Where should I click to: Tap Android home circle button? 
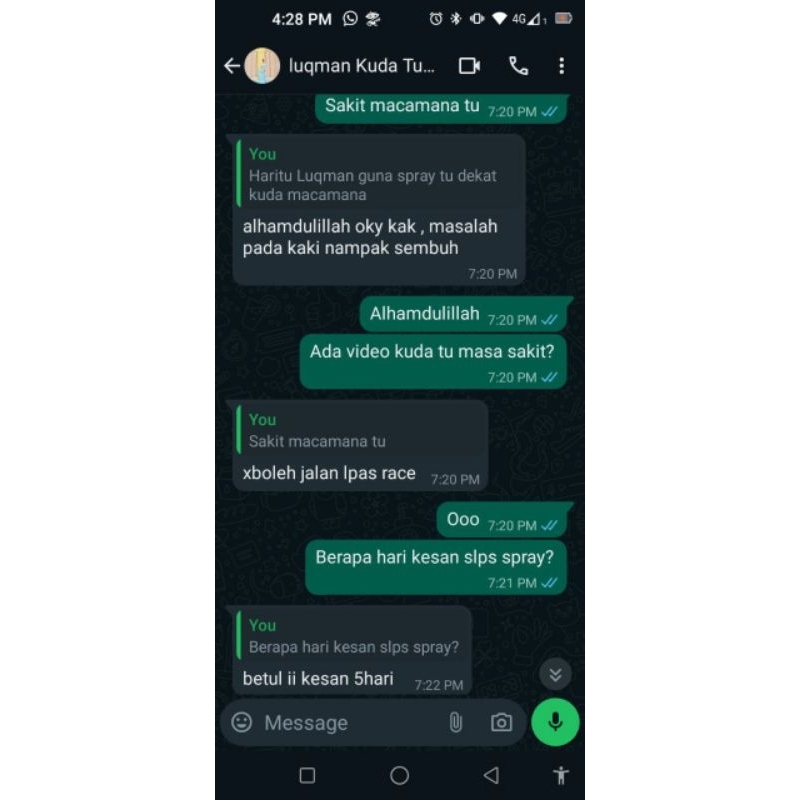tap(399, 775)
